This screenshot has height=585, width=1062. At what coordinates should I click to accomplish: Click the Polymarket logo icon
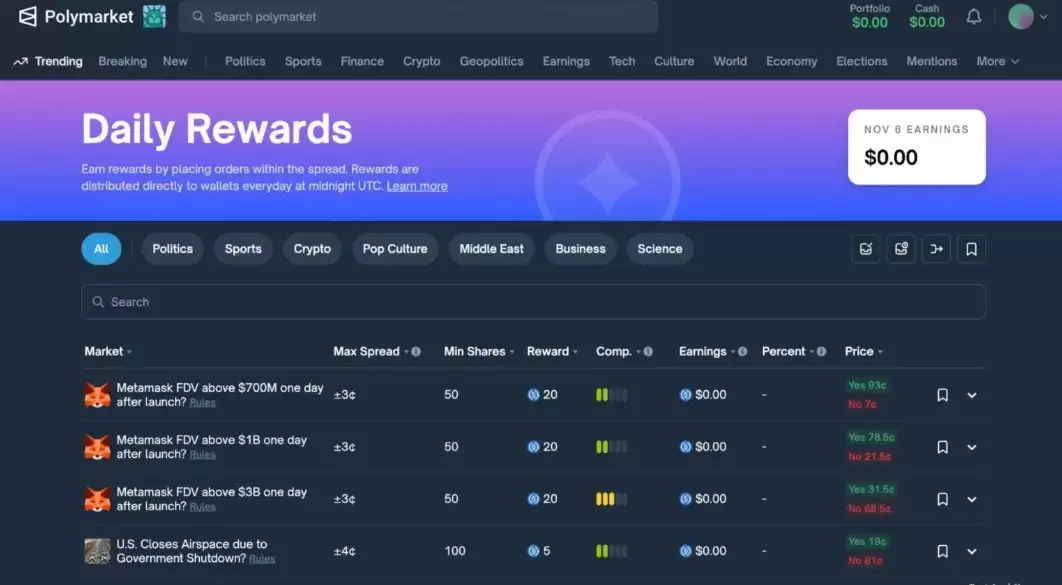[x=28, y=17]
